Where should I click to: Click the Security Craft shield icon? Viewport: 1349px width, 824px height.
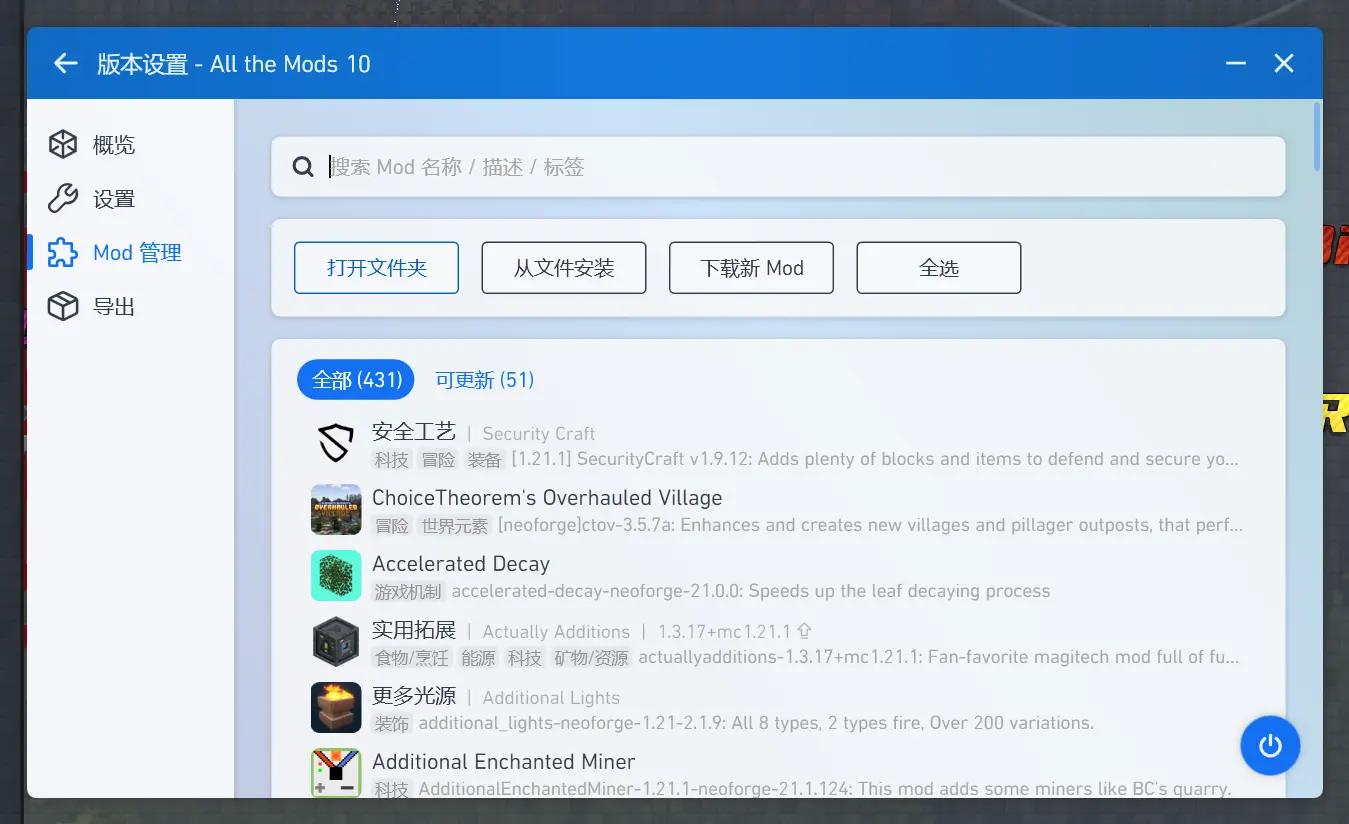click(336, 443)
